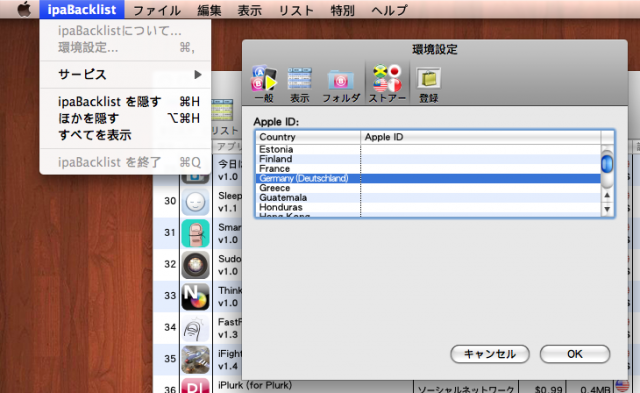Click the app icon in row 33

click(196, 296)
